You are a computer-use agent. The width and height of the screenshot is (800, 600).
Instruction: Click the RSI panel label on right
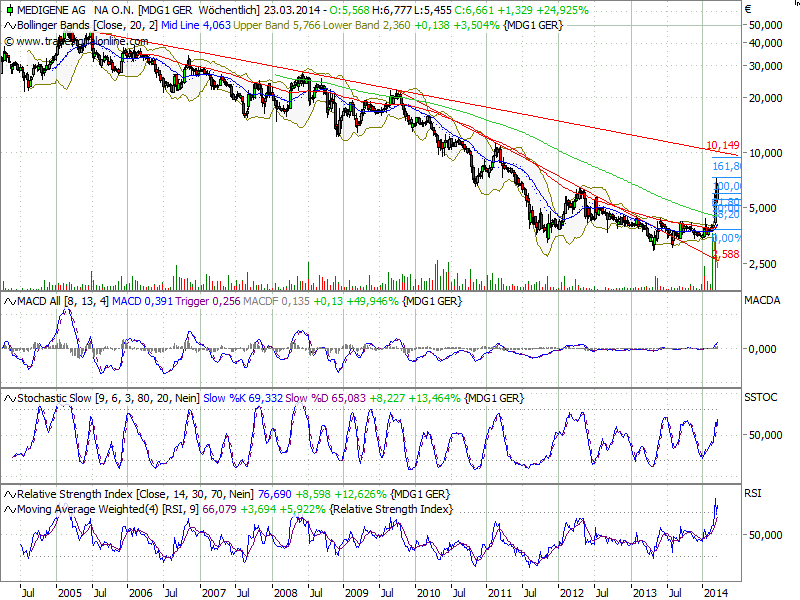pyautogui.click(x=753, y=493)
